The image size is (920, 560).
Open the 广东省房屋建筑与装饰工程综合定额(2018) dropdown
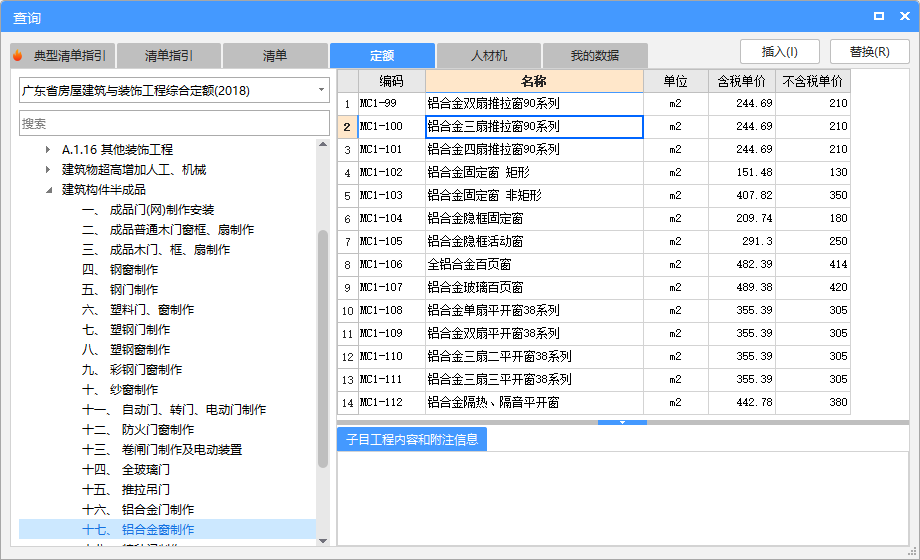(174, 90)
